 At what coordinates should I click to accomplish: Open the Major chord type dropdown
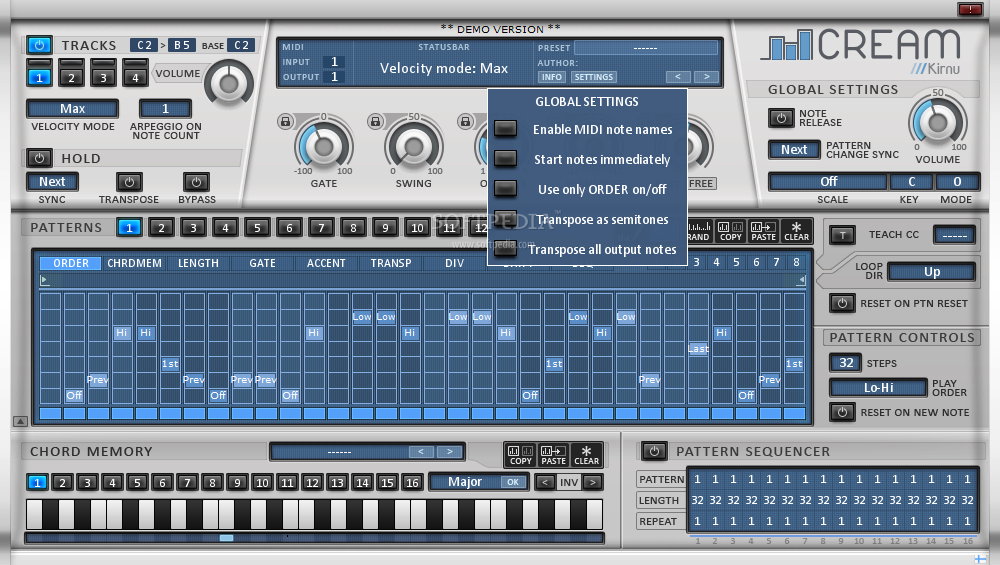coord(466,482)
